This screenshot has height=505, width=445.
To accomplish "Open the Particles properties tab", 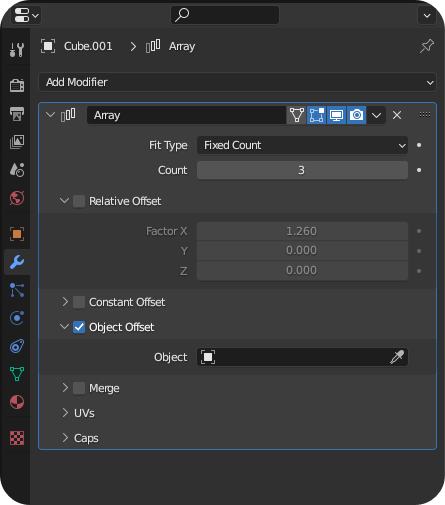I will pos(17,290).
